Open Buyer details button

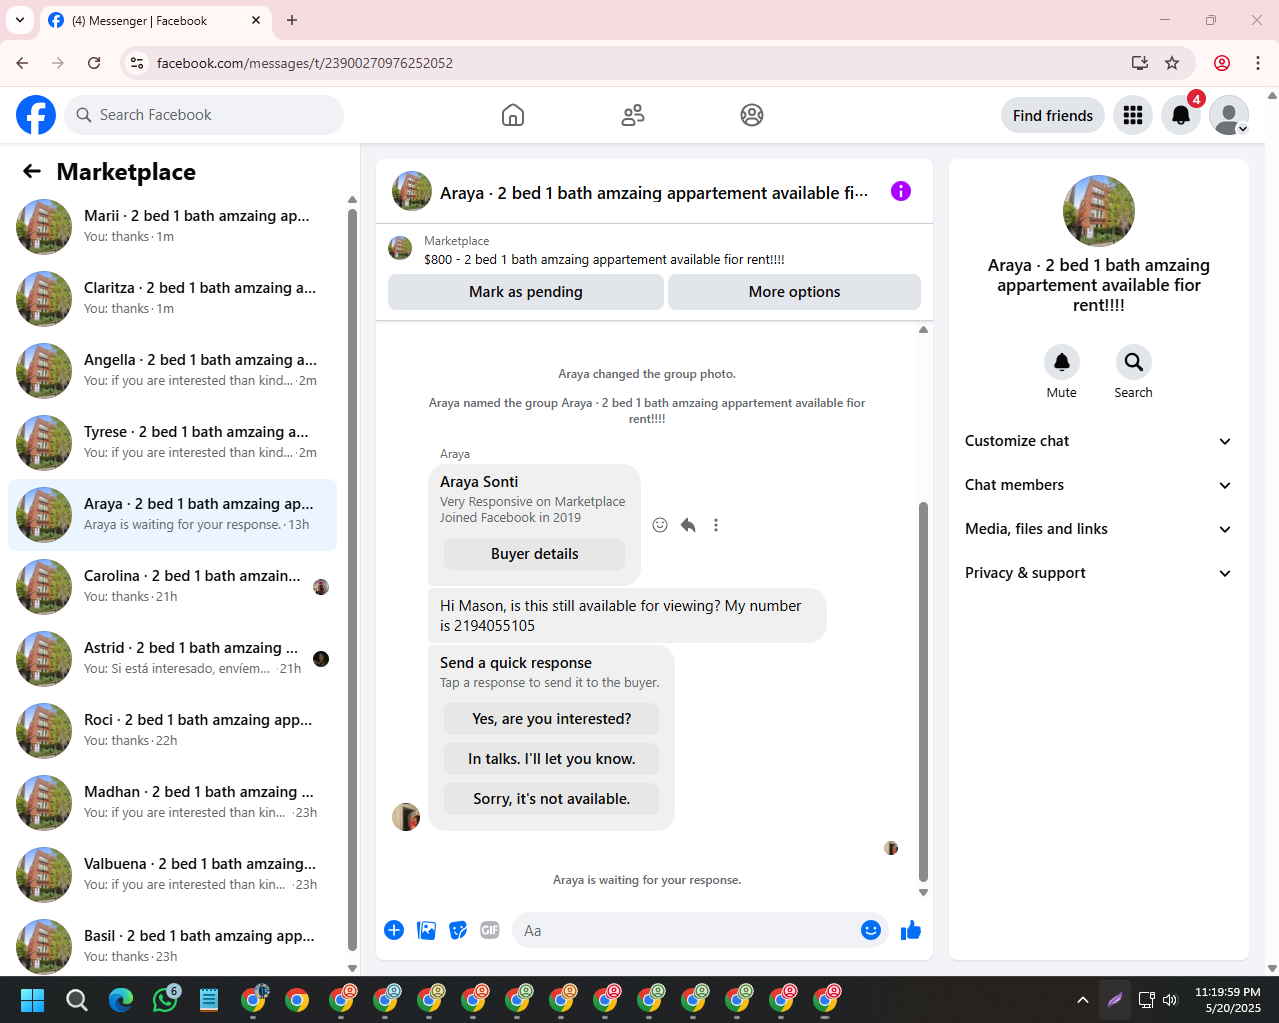tap(534, 554)
